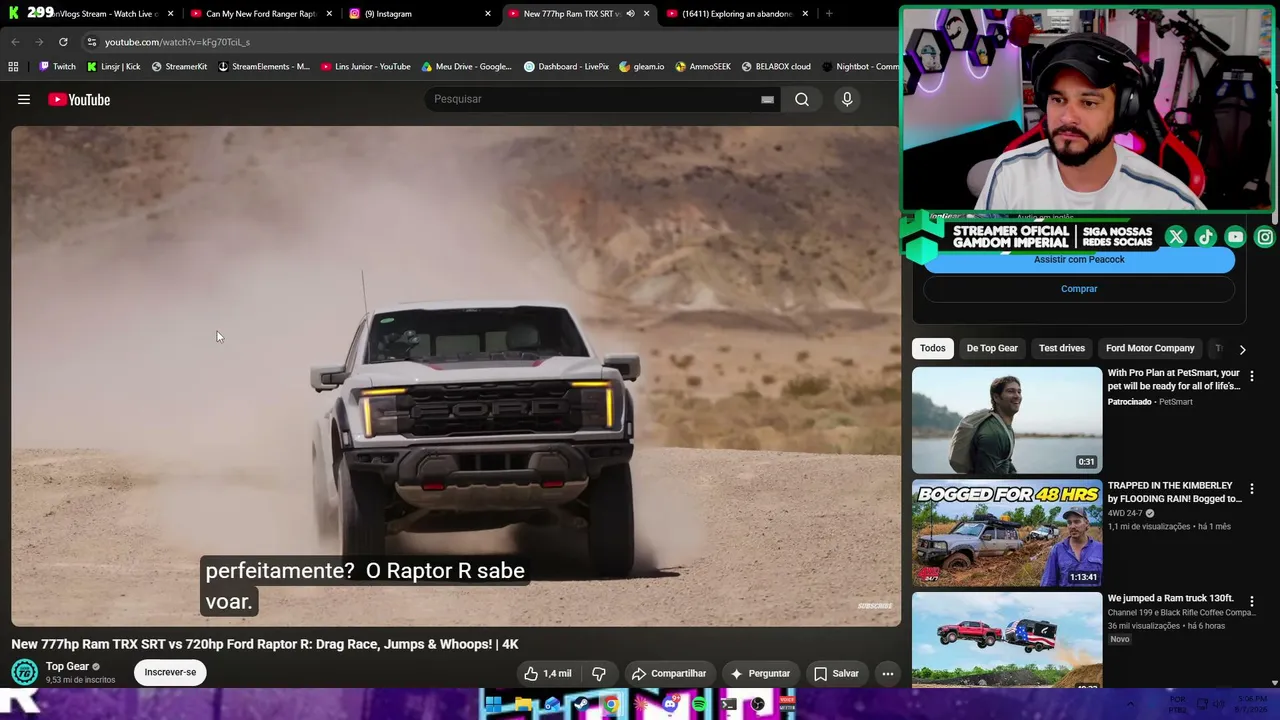The height and width of the screenshot is (720, 1280).
Task: Open the Lins Junior - YouTube bookmark
Action: [366, 67]
